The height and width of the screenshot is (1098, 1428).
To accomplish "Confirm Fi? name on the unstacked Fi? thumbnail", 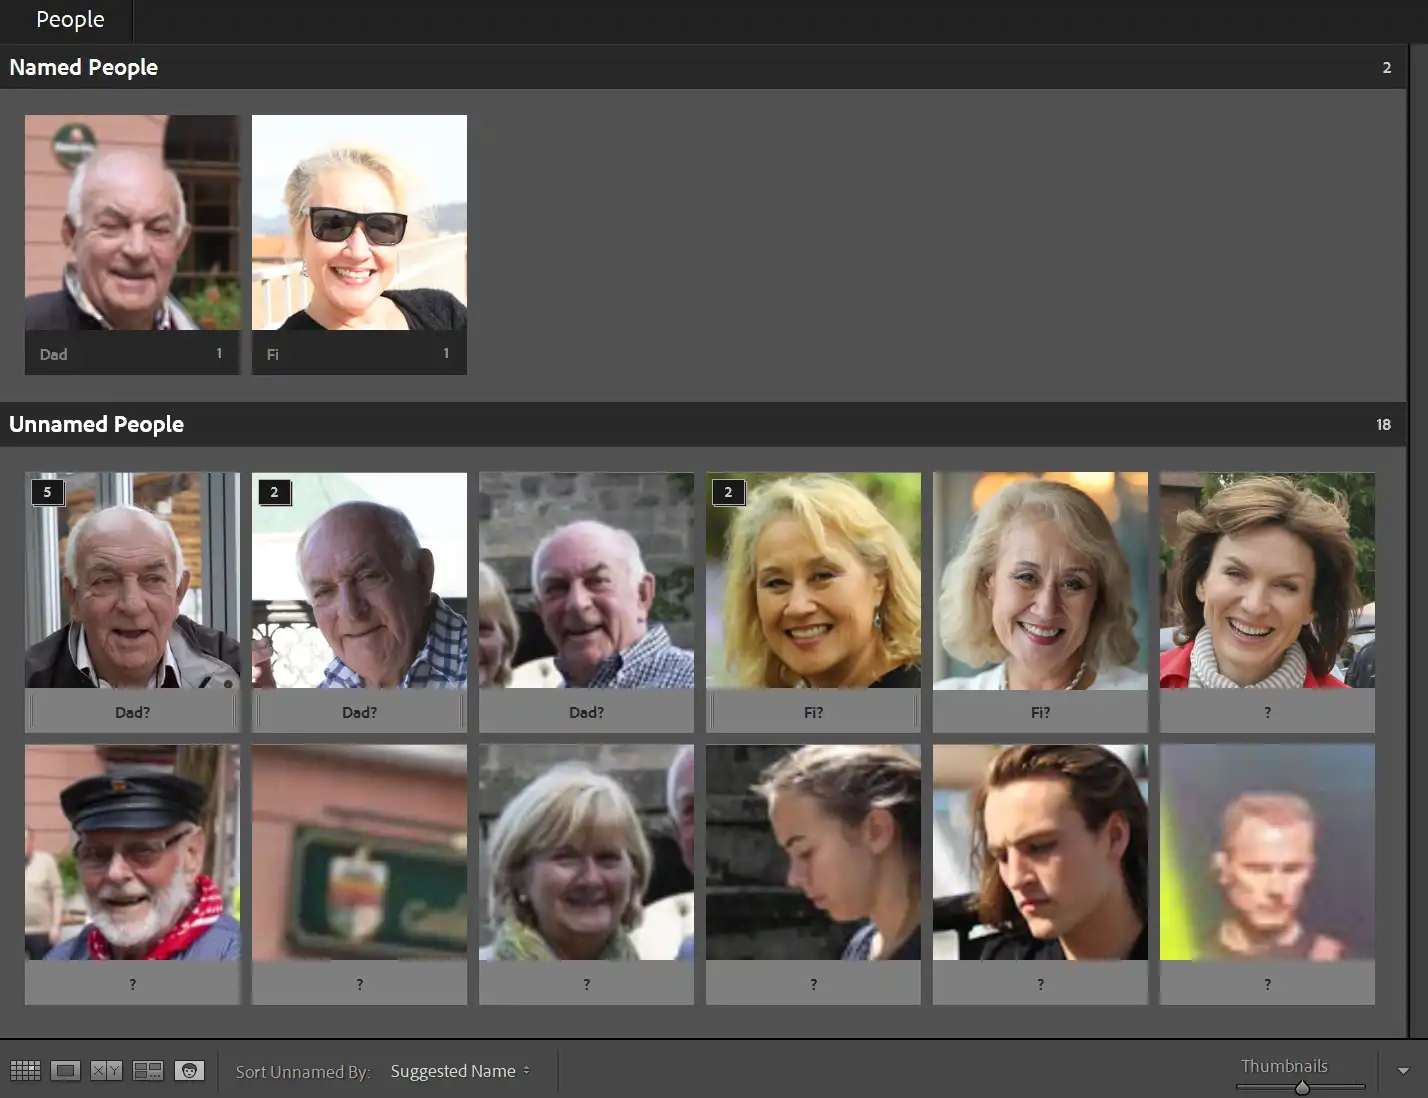I will (1040, 712).
